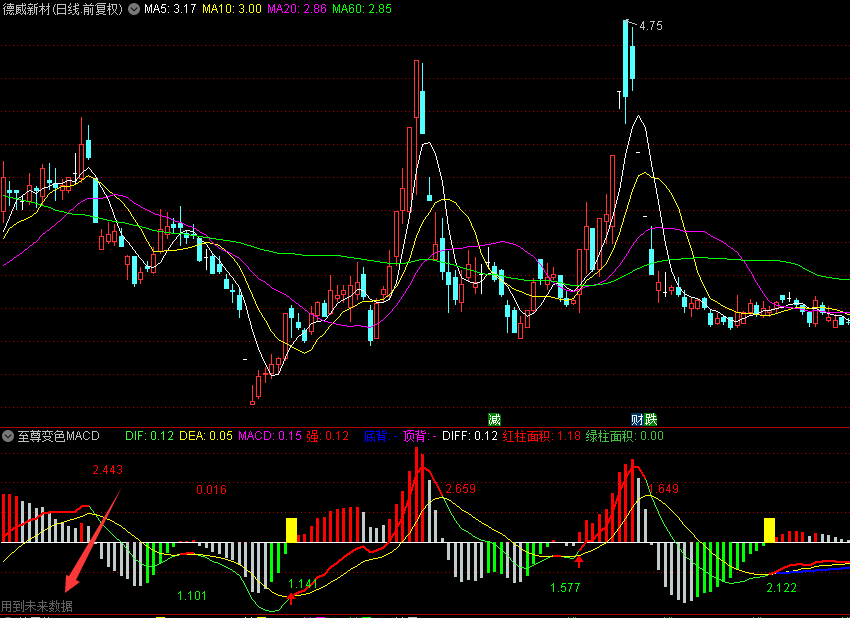850x618 pixels.
Task: Open the 至尊变色MACD indicator dropdown arrow
Action: pos(8,436)
